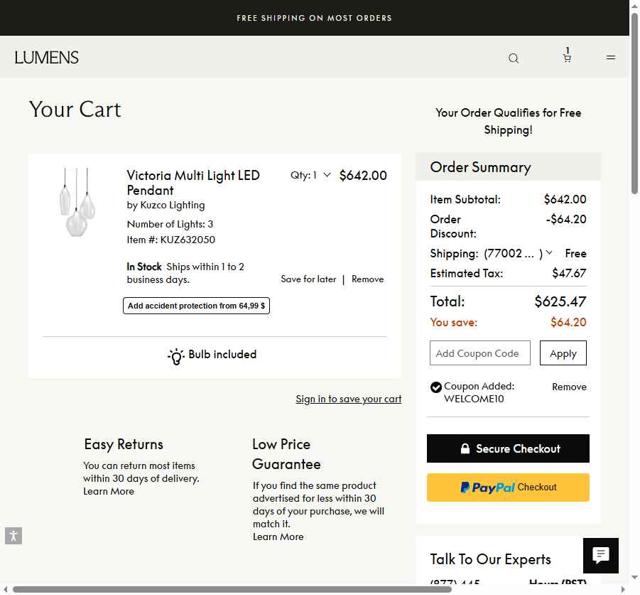Viewport: 640px width, 595px height.
Task: Apply the coupon code
Action: click(x=563, y=353)
